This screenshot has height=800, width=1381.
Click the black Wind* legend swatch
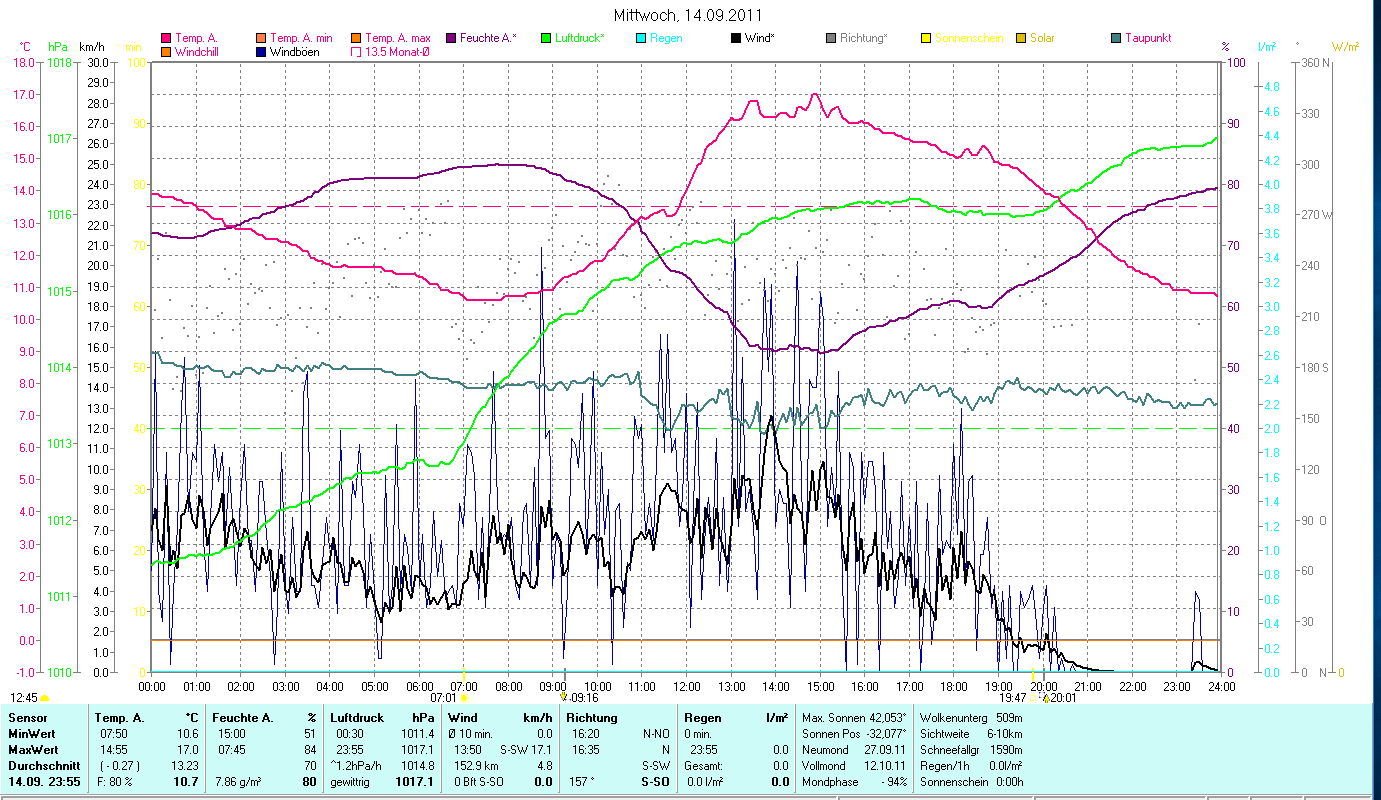coord(735,38)
